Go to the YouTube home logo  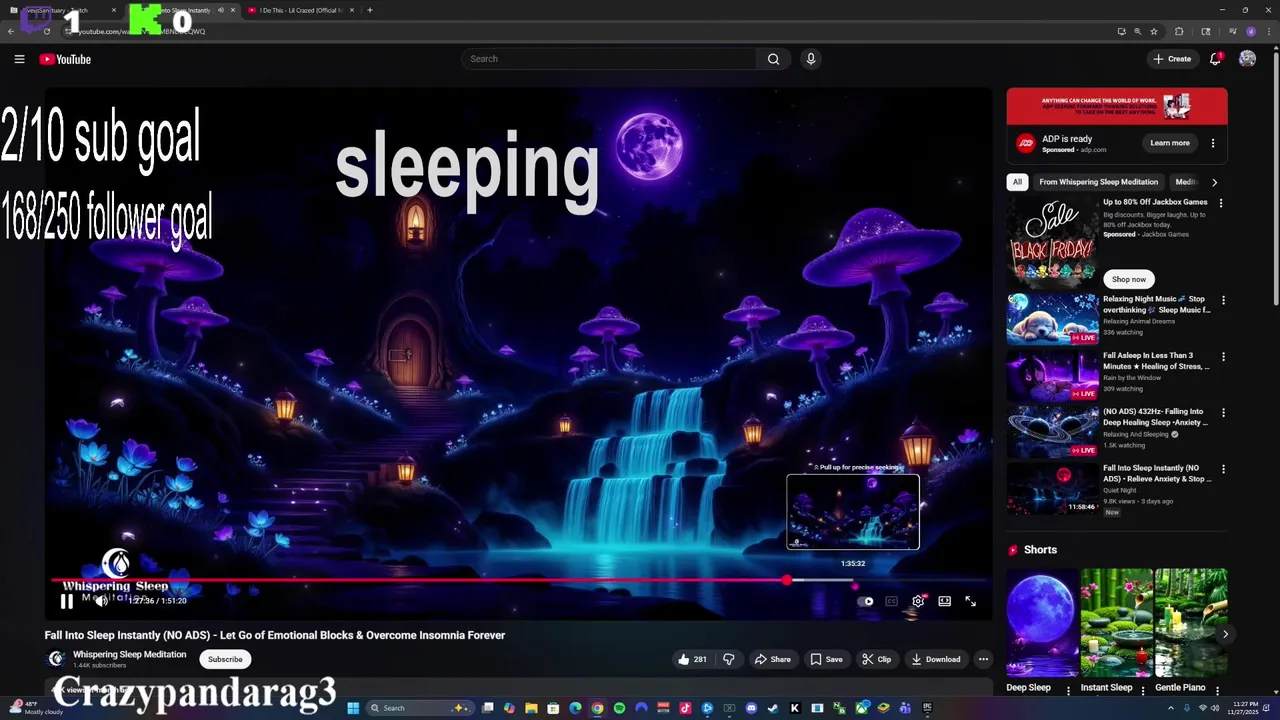65,59
